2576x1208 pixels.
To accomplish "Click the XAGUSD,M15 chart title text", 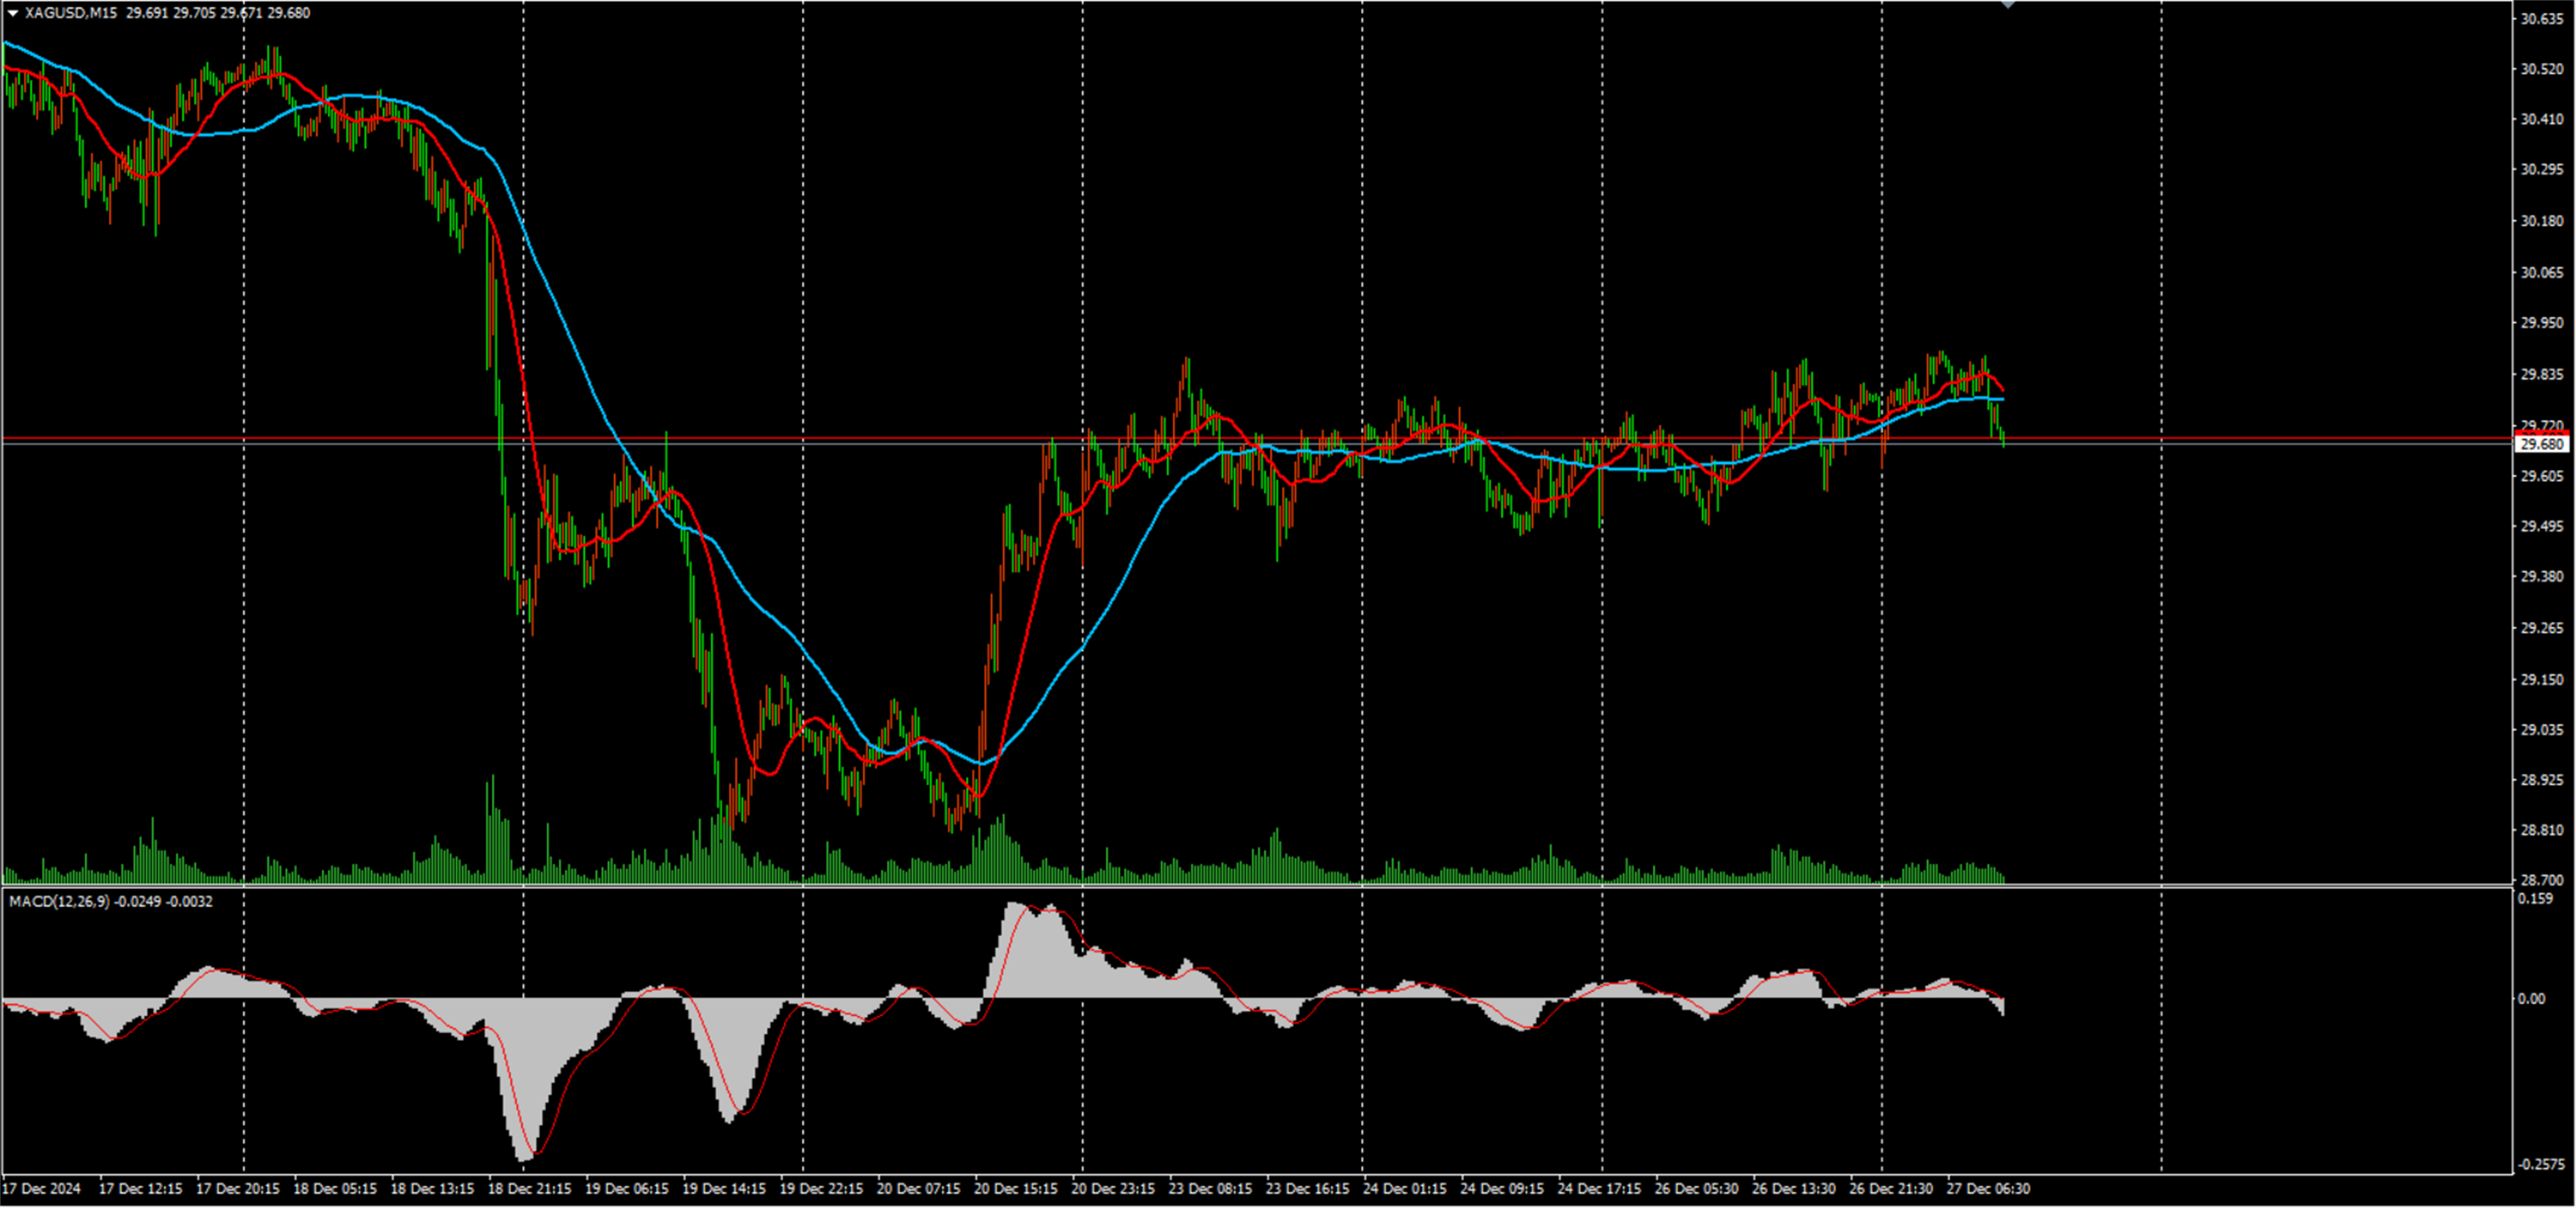I will click(70, 13).
